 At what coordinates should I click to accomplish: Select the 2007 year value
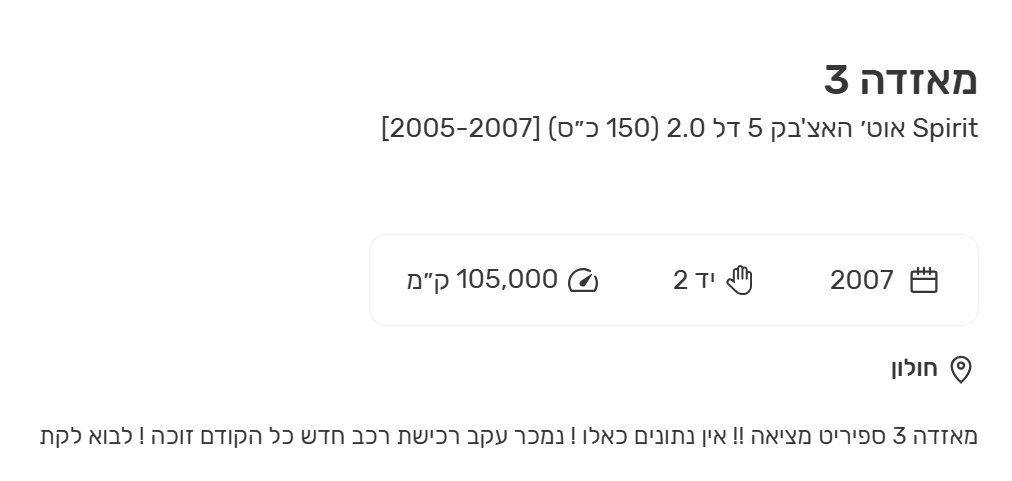click(x=861, y=281)
